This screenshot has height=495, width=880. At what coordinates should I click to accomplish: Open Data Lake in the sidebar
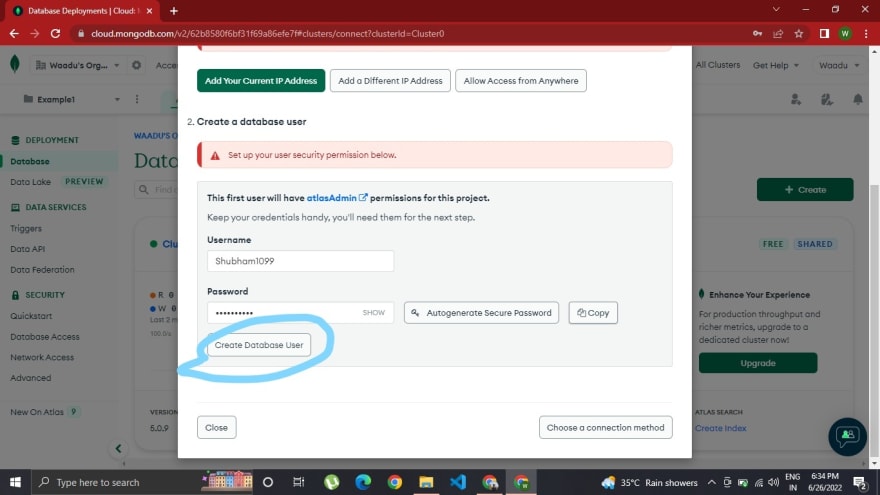pyautogui.click(x=30, y=182)
